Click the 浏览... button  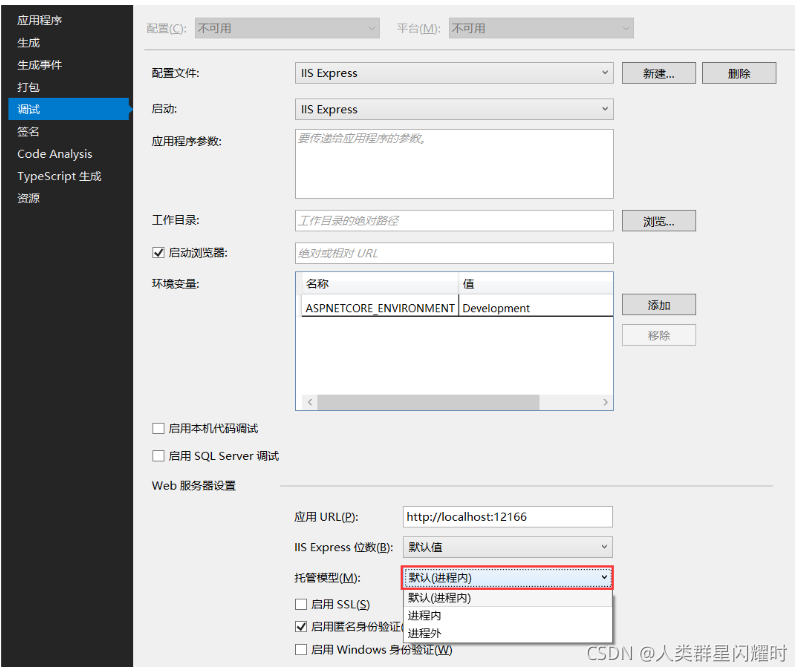tap(659, 221)
